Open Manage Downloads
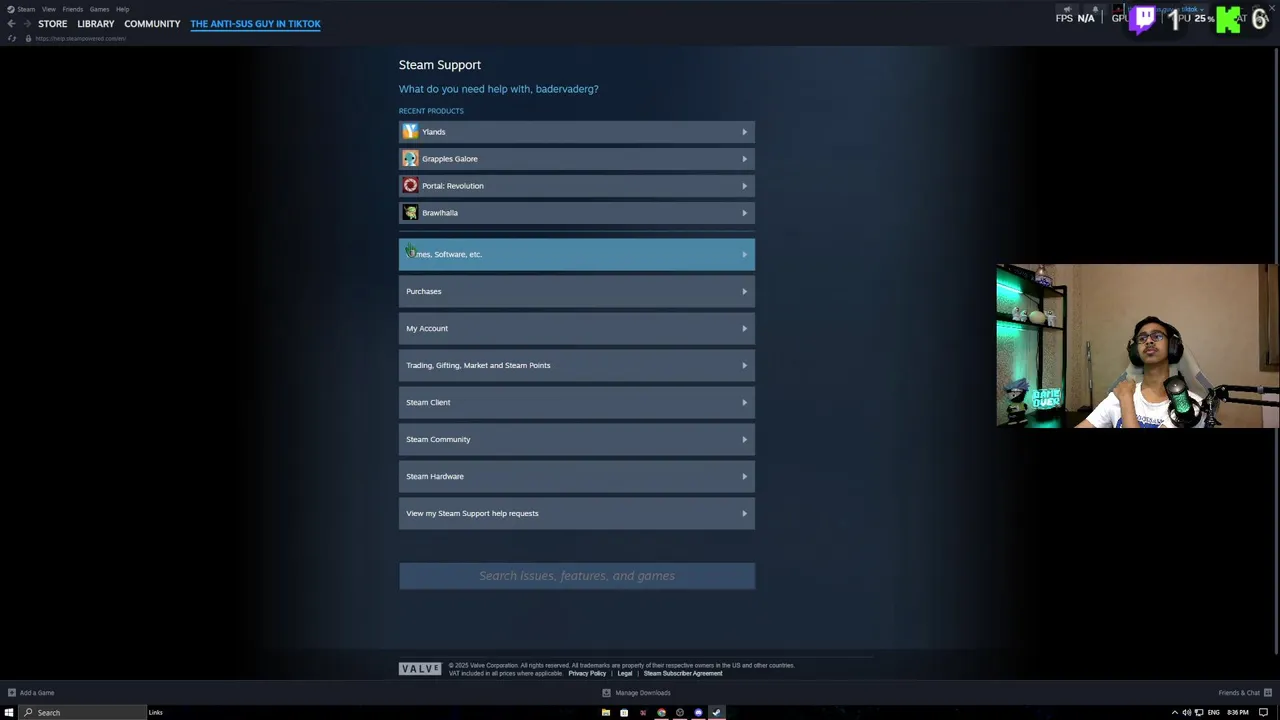This screenshot has height=720, width=1280. coord(637,692)
